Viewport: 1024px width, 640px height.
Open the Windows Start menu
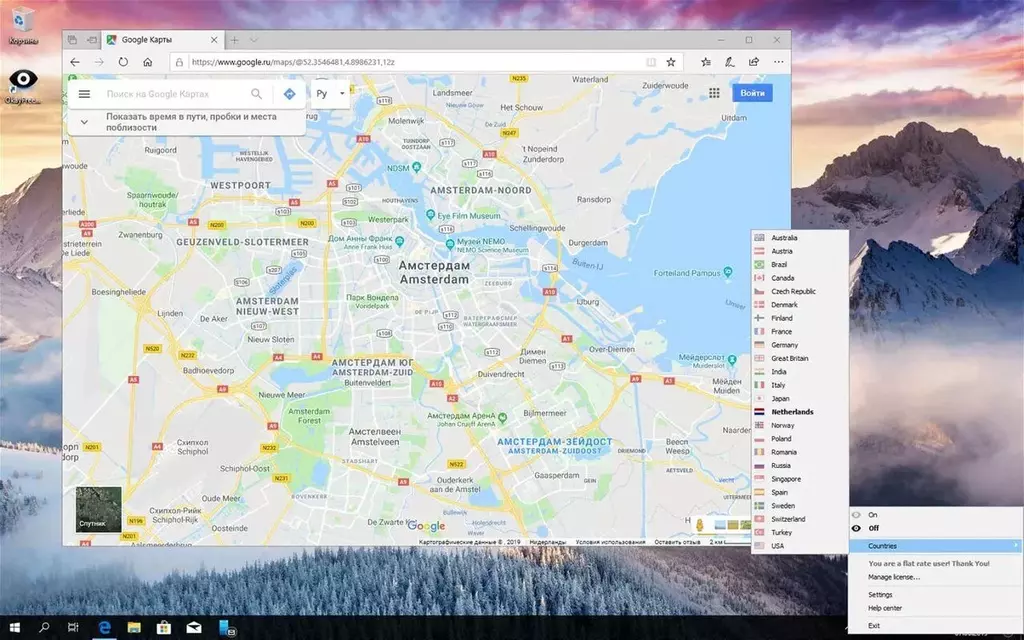click(14, 628)
